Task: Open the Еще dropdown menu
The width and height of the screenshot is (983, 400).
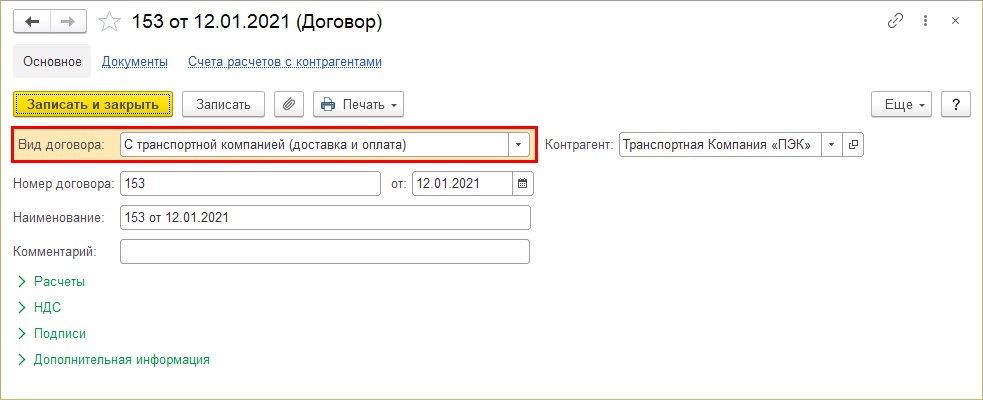Action: pos(902,105)
